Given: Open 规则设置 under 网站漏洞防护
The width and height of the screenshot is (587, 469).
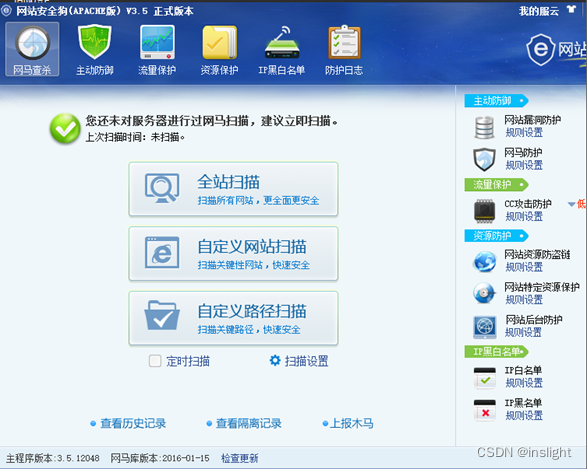Looking at the screenshot, I should 524,133.
